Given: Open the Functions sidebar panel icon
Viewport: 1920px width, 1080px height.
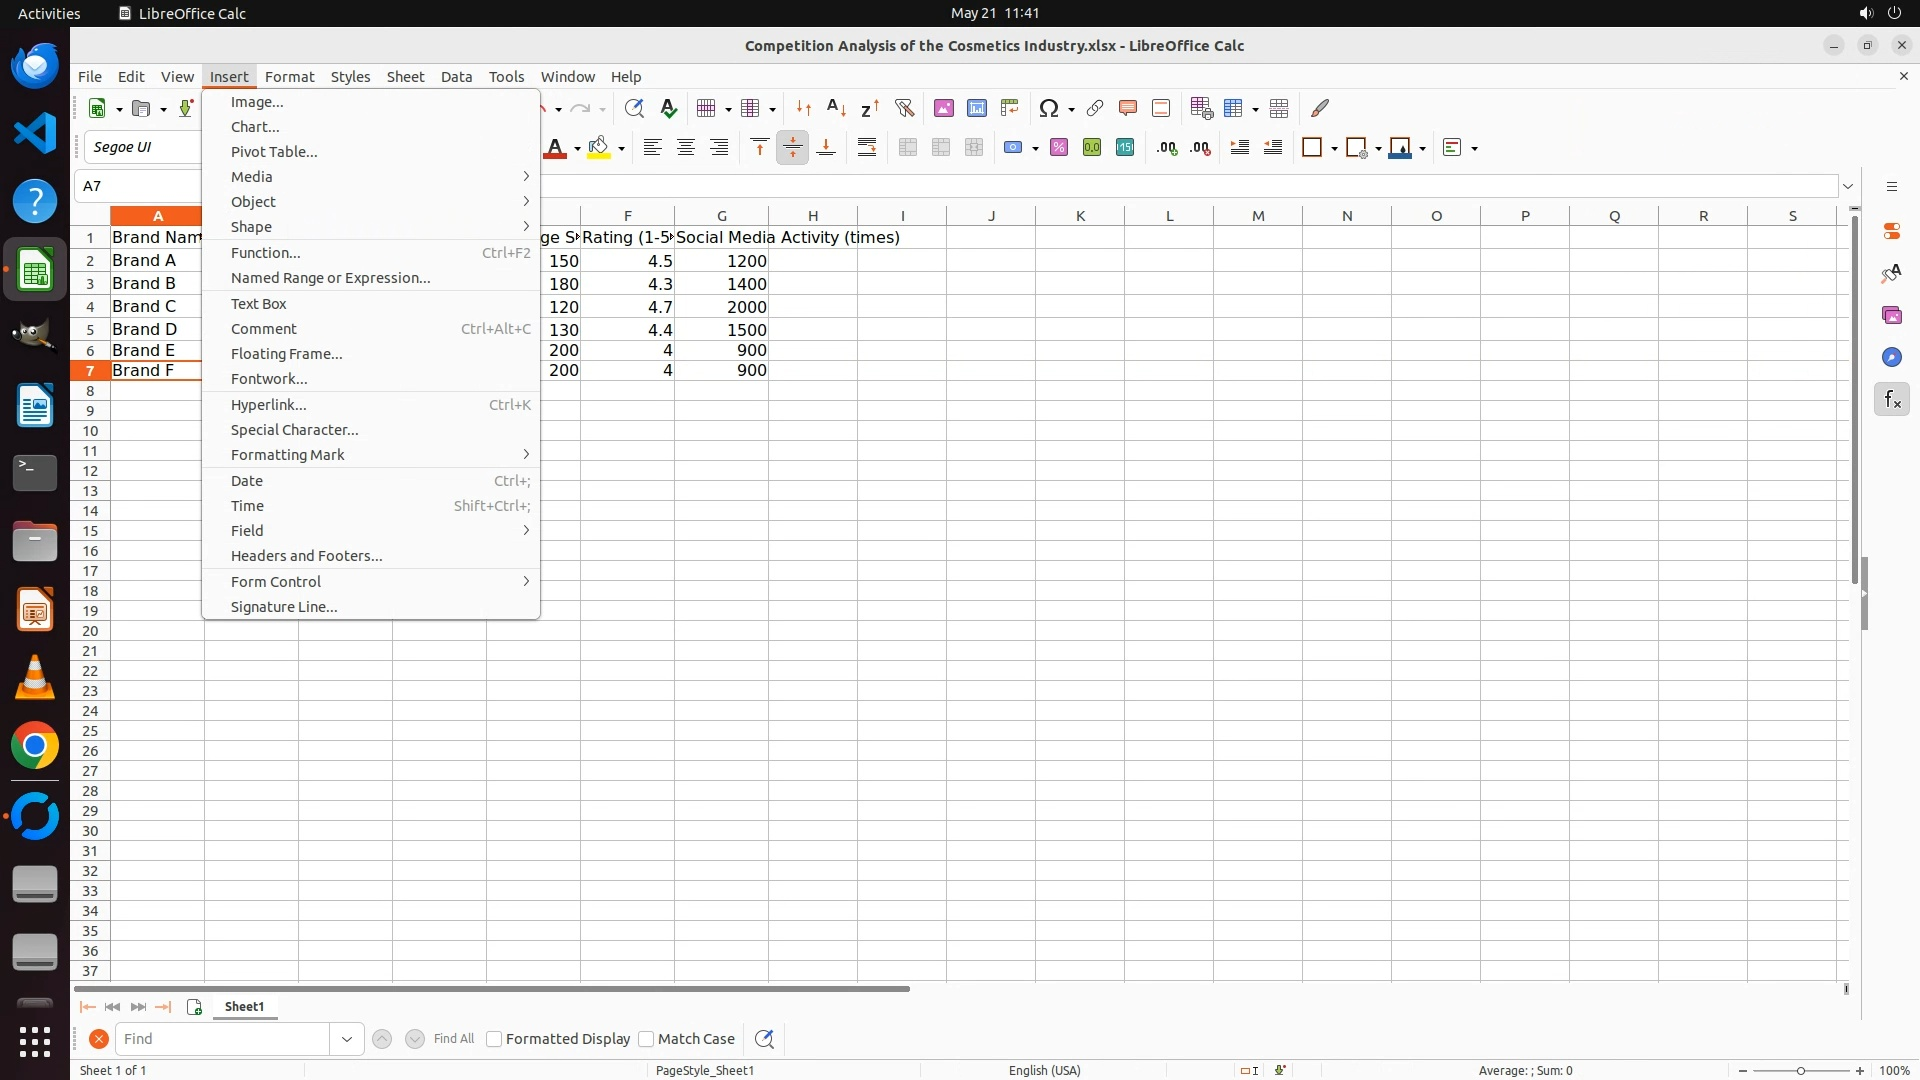Looking at the screenshot, I should [x=1891, y=400].
